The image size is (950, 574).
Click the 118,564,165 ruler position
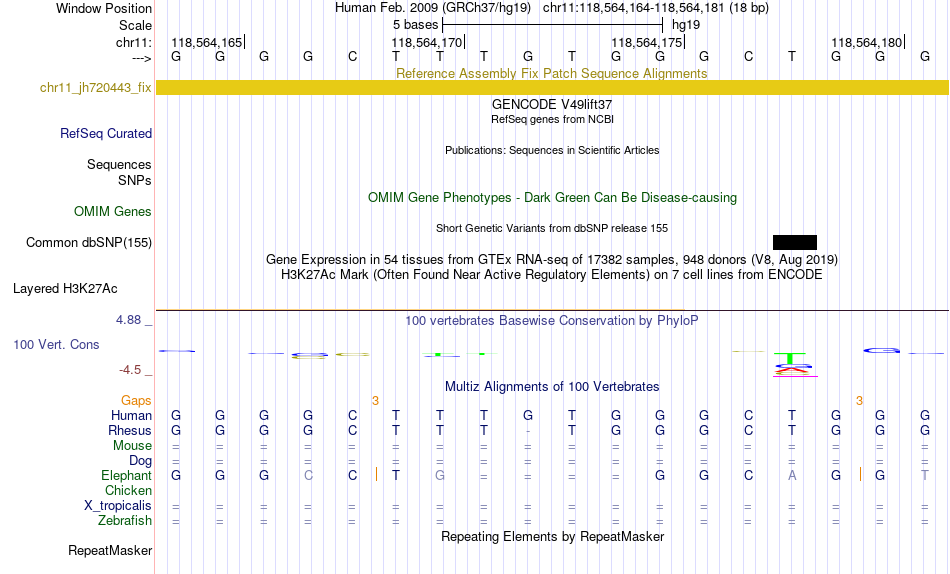[x=207, y=42]
